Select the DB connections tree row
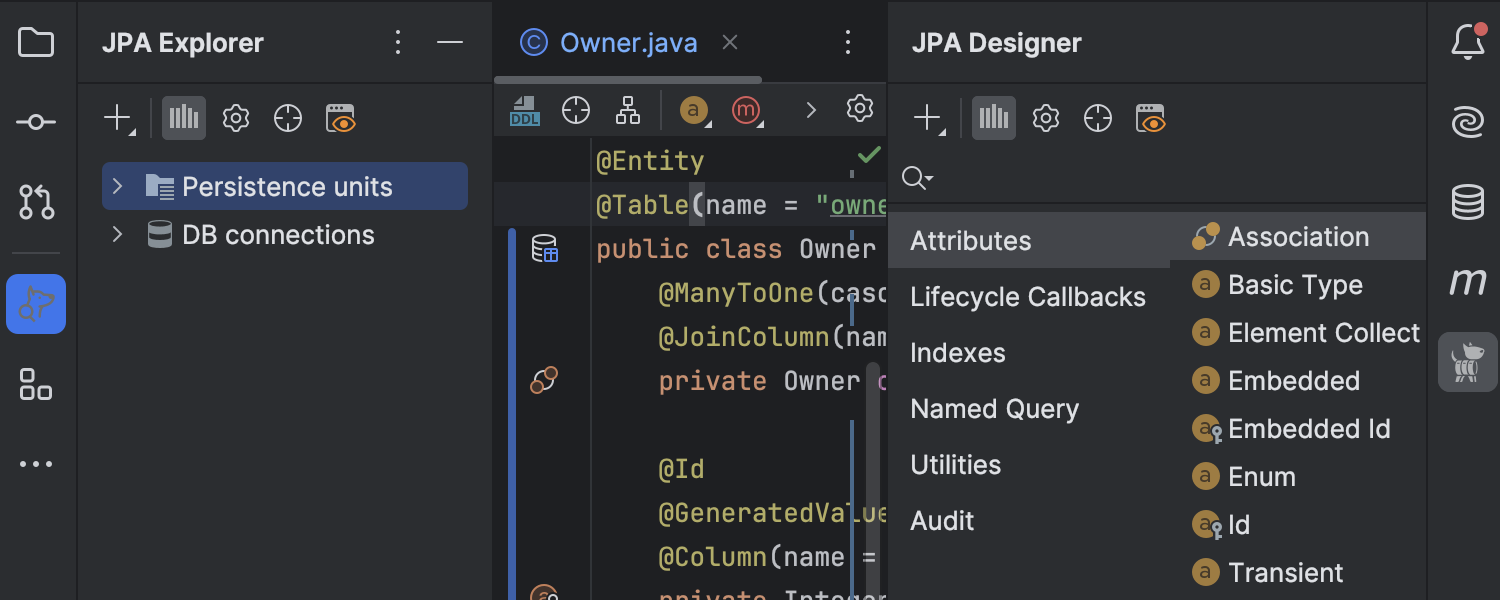This screenshot has height=600, width=1500. [285, 234]
